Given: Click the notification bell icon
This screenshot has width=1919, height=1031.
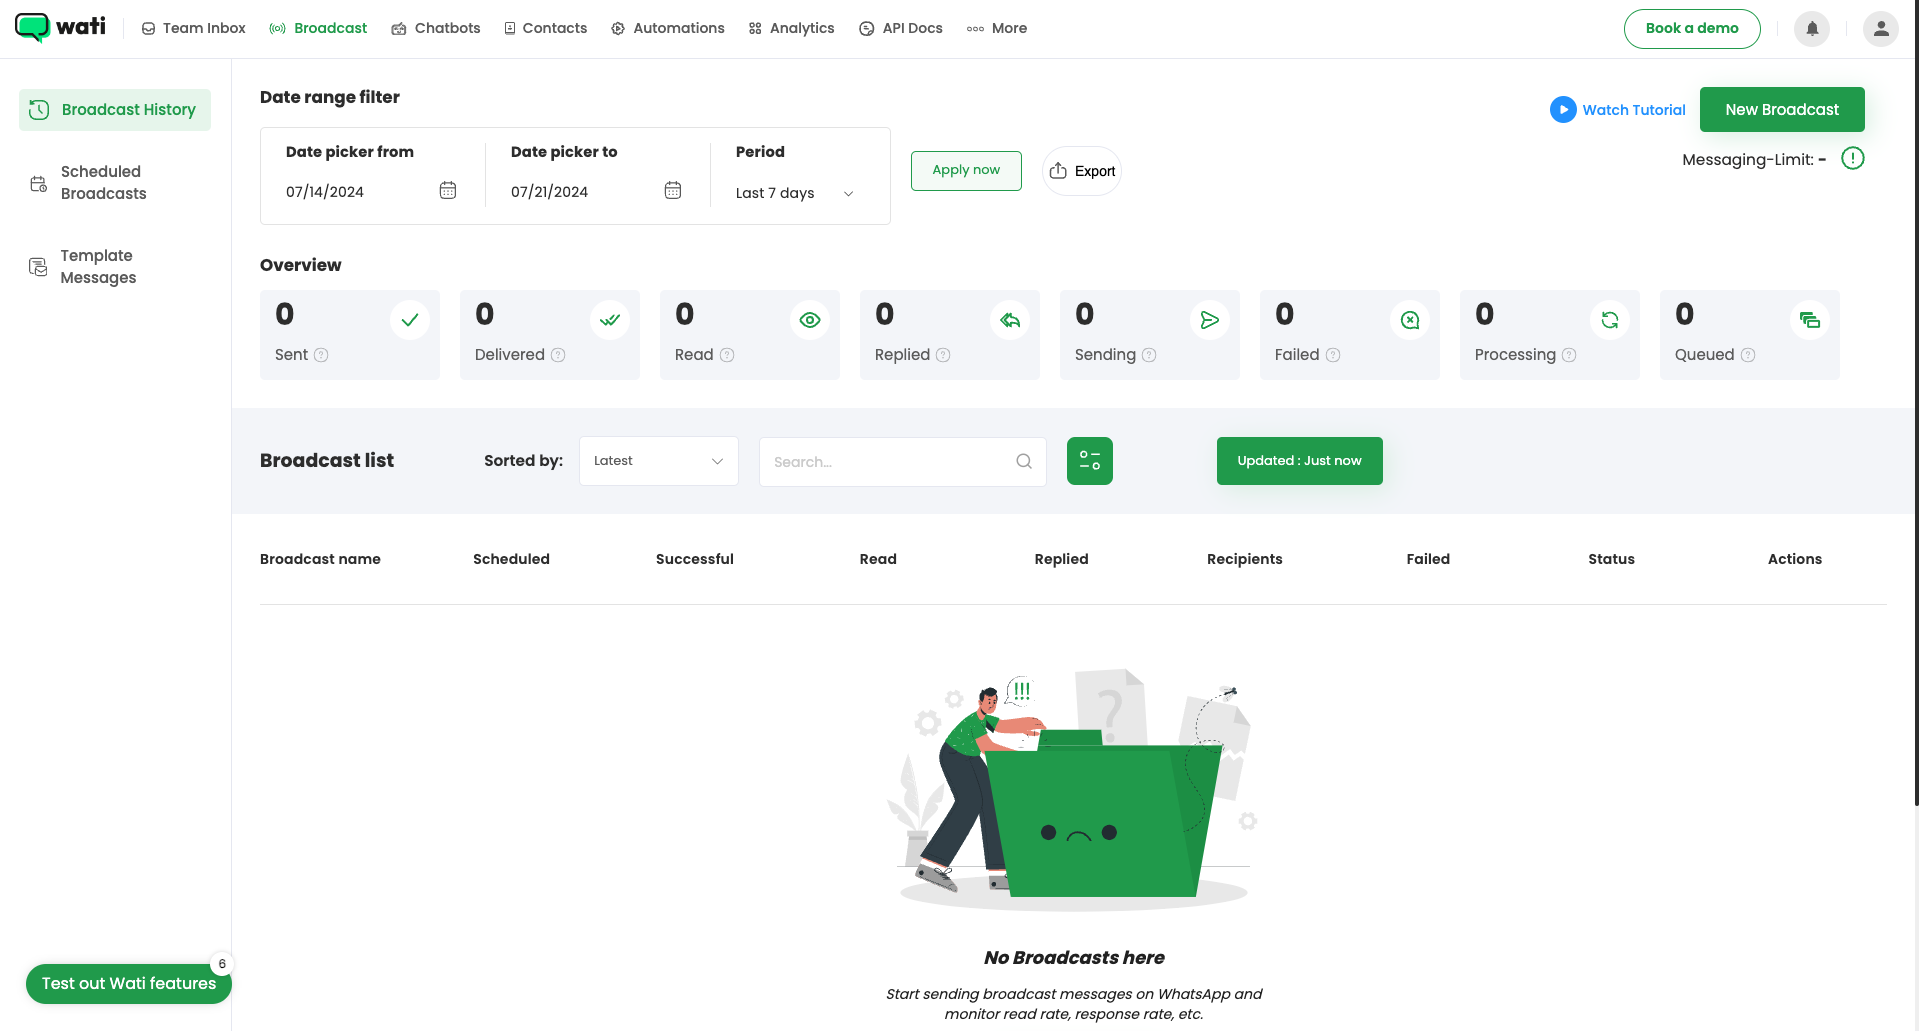Looking at the screenshot, I should click(1811, 29).
